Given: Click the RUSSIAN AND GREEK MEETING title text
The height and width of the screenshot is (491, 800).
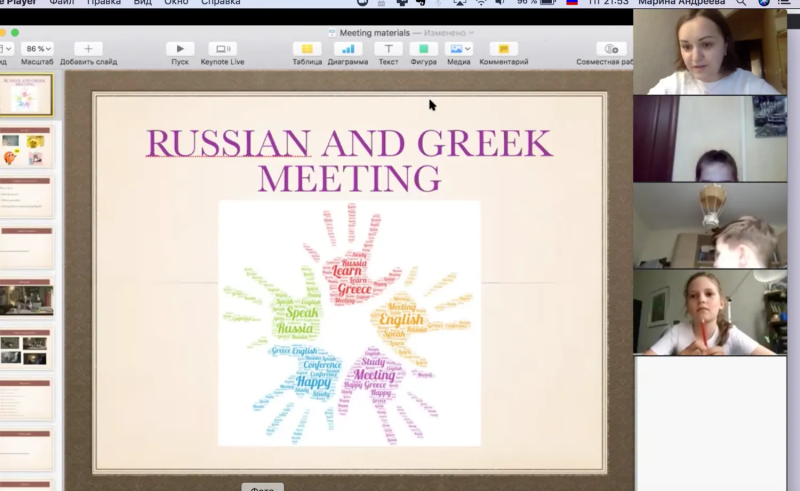Looking at the screenshot, I should pos(349,160).
